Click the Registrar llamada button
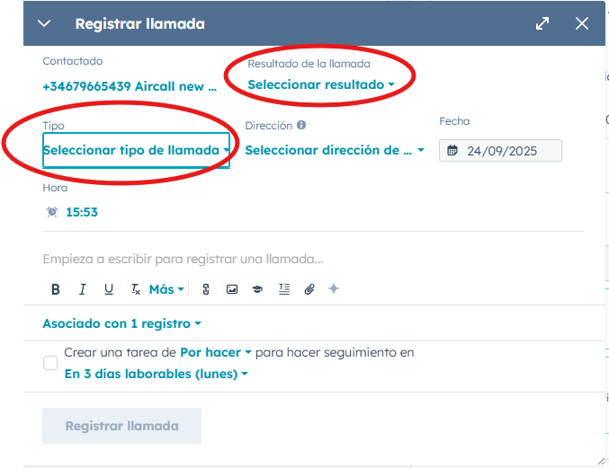609x468 pixels. (x=122, y=426)
